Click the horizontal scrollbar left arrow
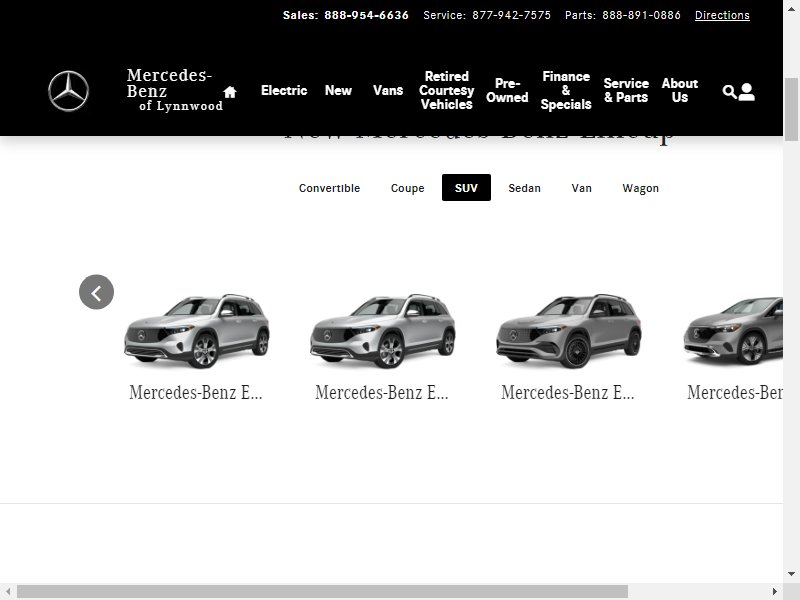The width and height of the screenshot is (800, 600). tap(8, 592)
